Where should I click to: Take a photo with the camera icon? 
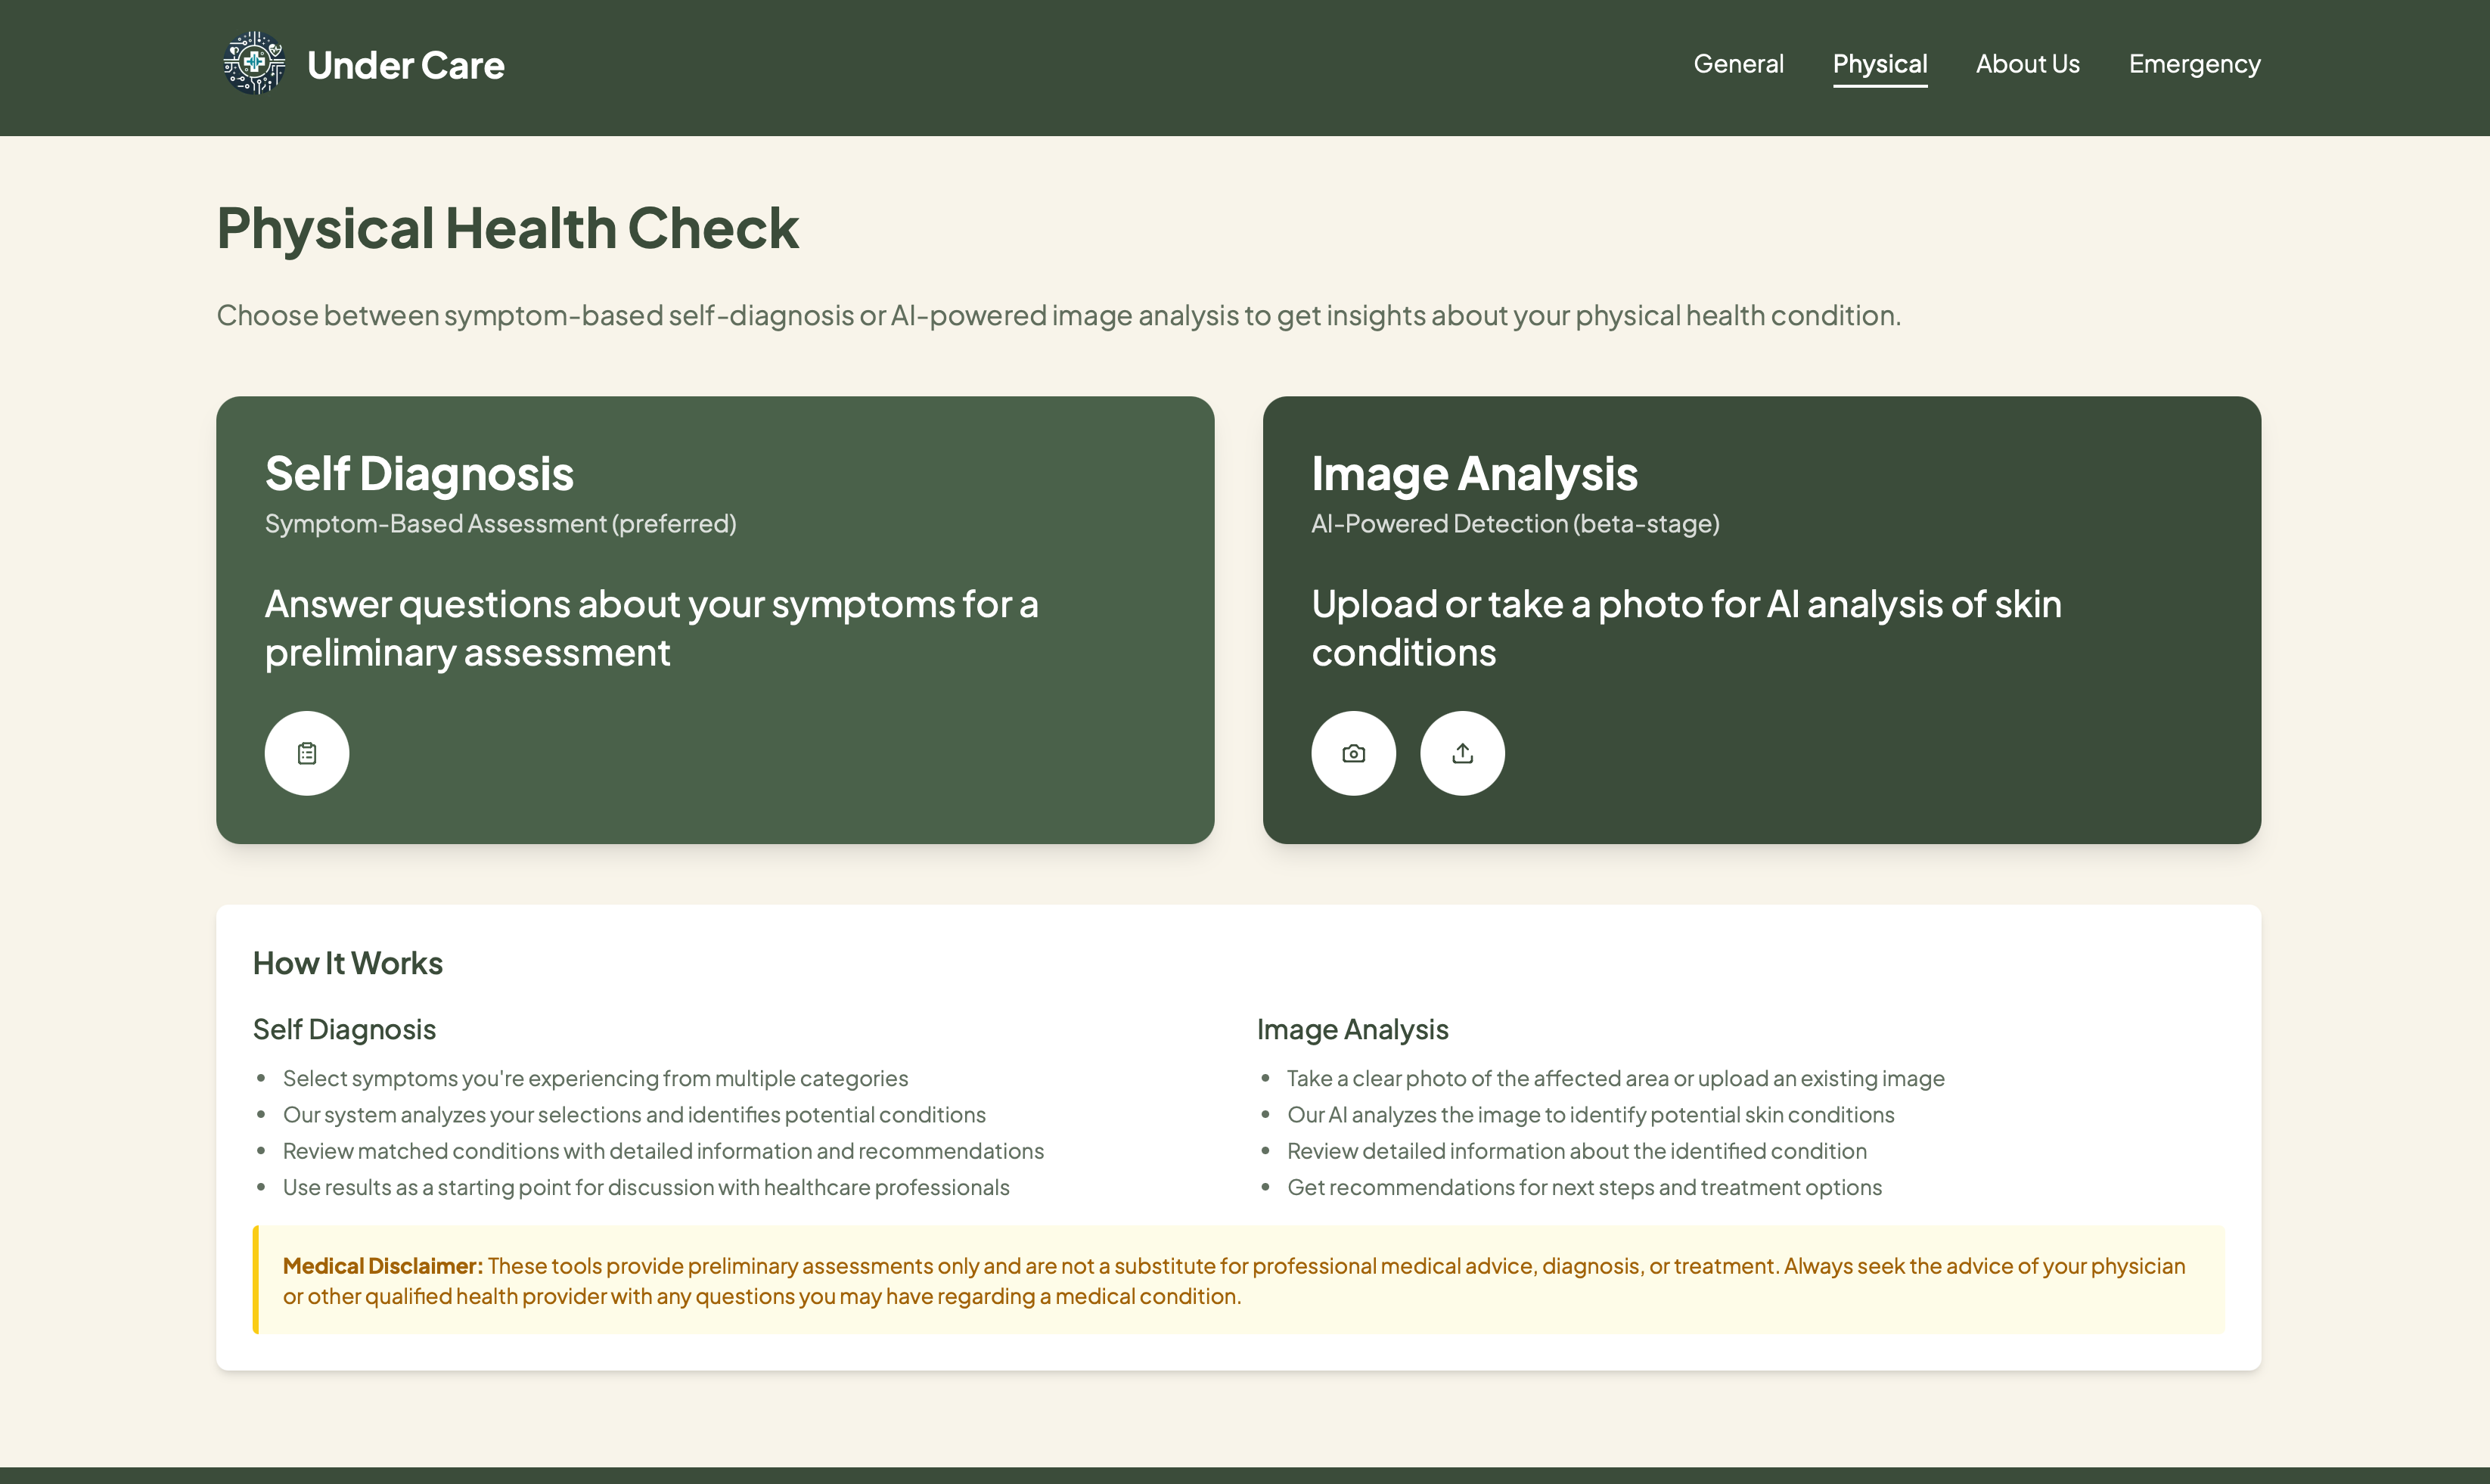pyautogui.click(x=1353, y=753)
